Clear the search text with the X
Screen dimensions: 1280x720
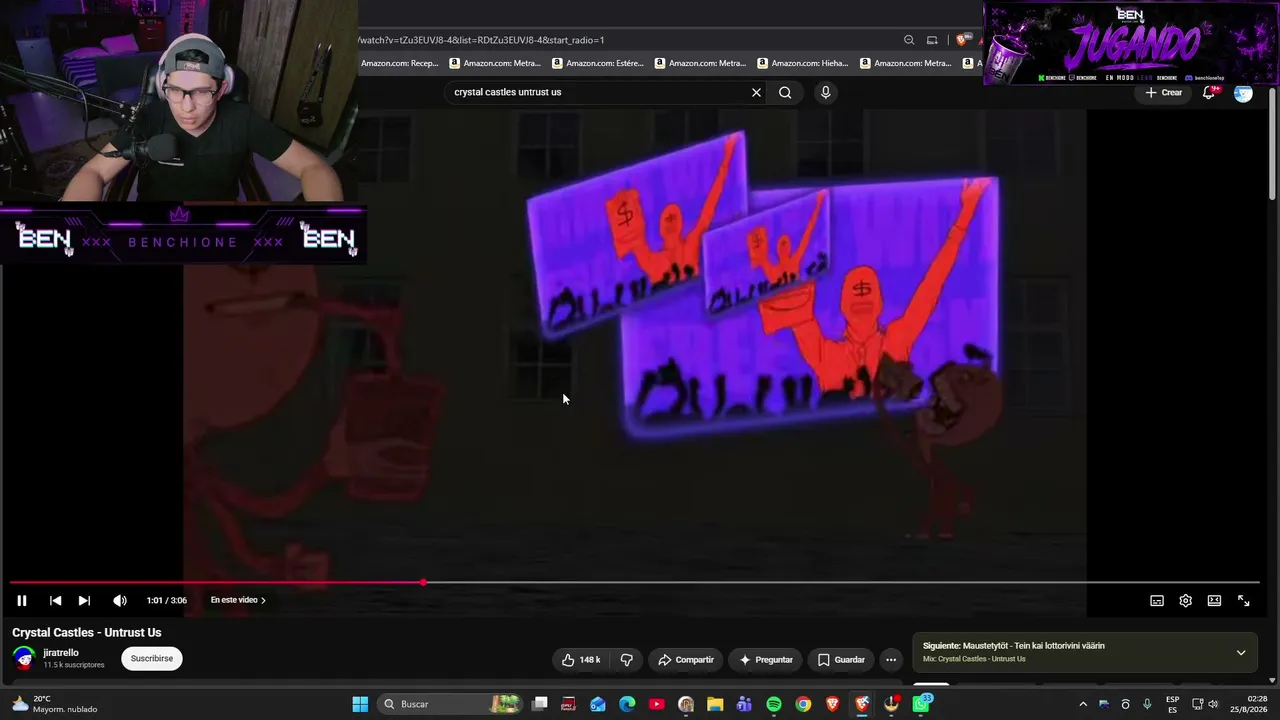pyautogui.click(x=756, y=92)
